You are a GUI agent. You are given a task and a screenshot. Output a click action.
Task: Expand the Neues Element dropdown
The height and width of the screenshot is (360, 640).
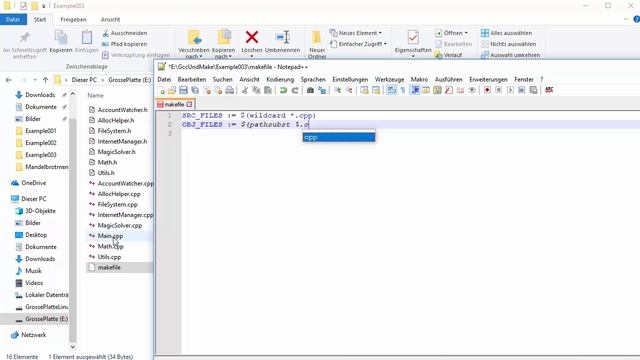click(x=356, y=33)
